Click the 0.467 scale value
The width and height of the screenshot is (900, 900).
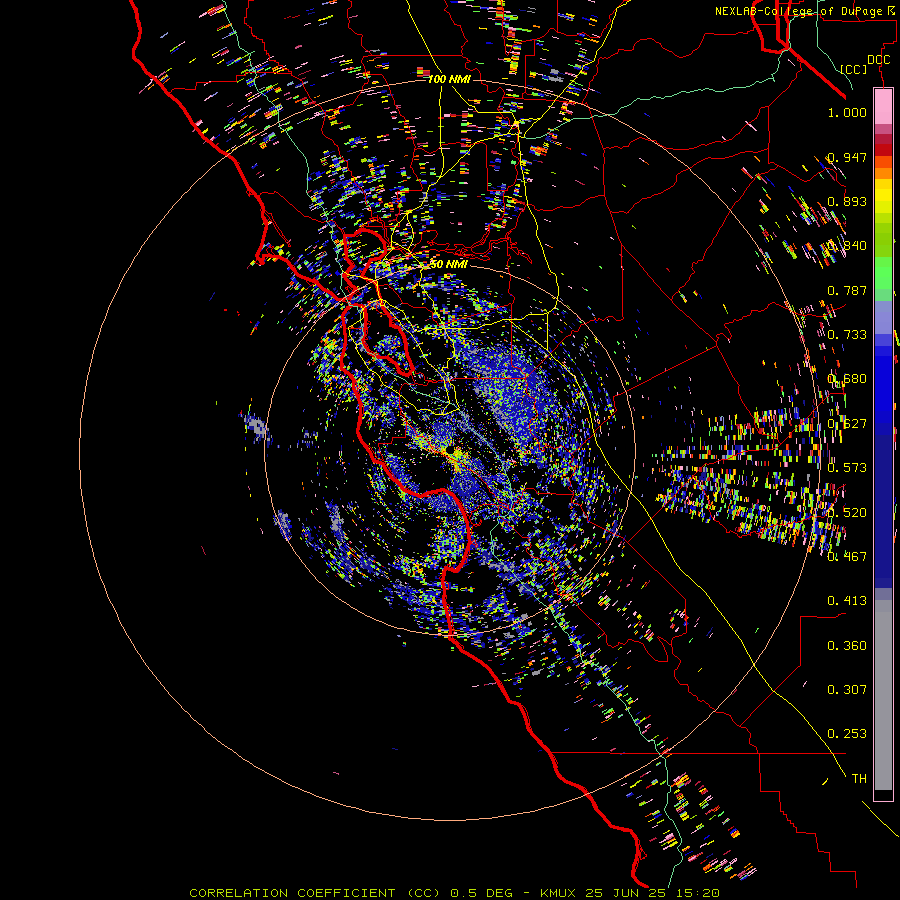847,556
